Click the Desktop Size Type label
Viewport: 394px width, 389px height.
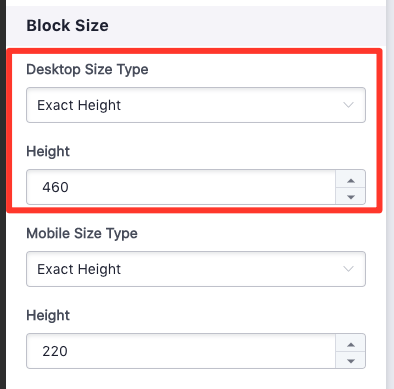pos(87,70)
